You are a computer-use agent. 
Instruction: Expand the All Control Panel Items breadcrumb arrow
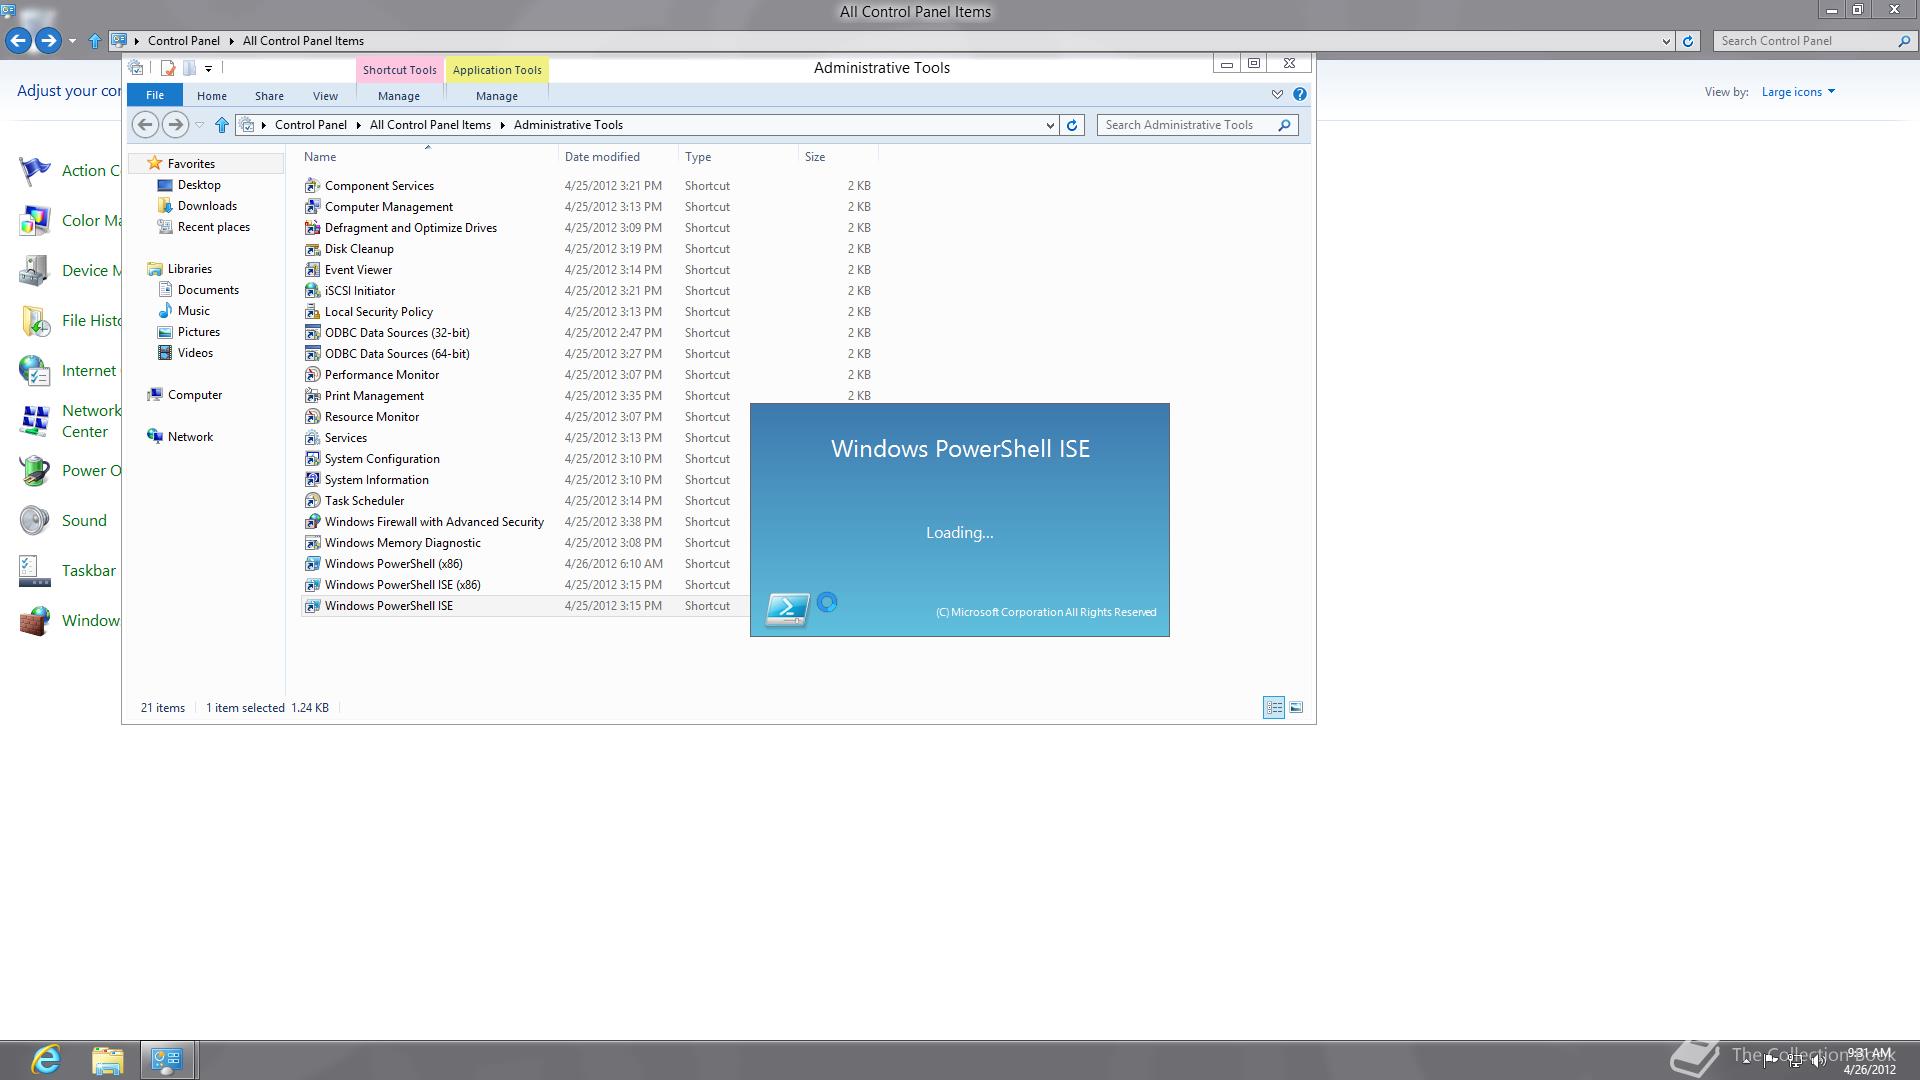[503, 125]
